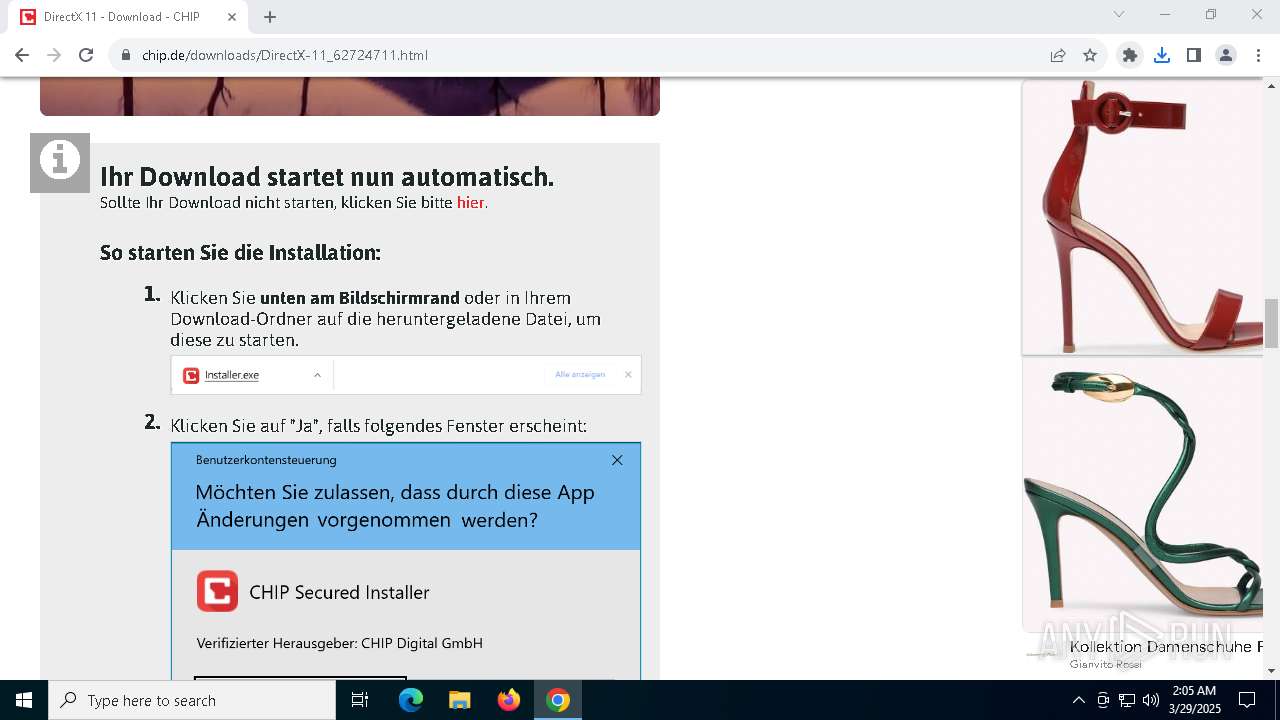Open File Explorer from taskbar
Viewport: 1280px width, 720px height.
click(459, 700)
